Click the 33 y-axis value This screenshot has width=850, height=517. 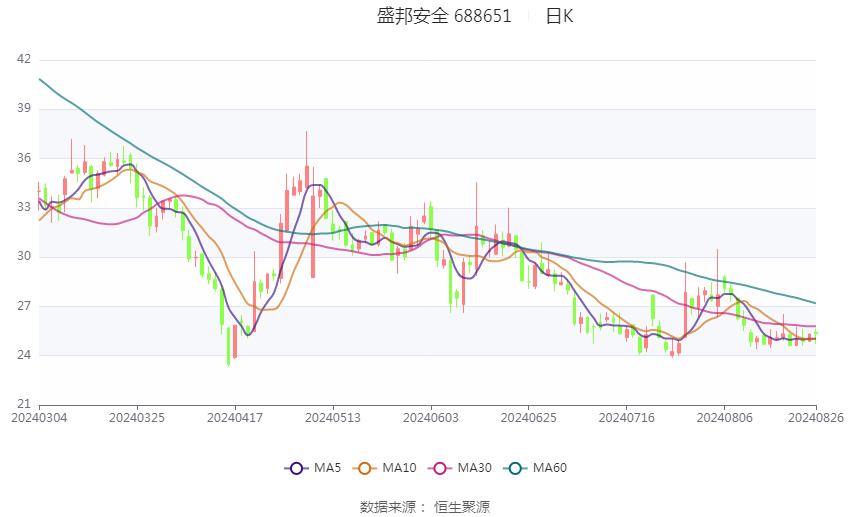coord(24,207)
